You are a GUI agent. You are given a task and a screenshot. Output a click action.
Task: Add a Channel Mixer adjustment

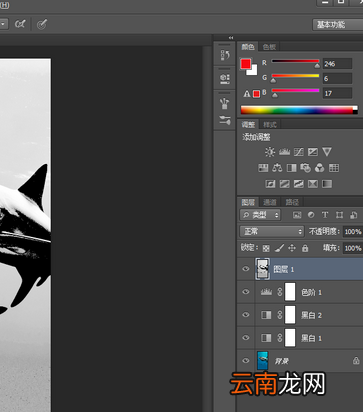point(320,168)
